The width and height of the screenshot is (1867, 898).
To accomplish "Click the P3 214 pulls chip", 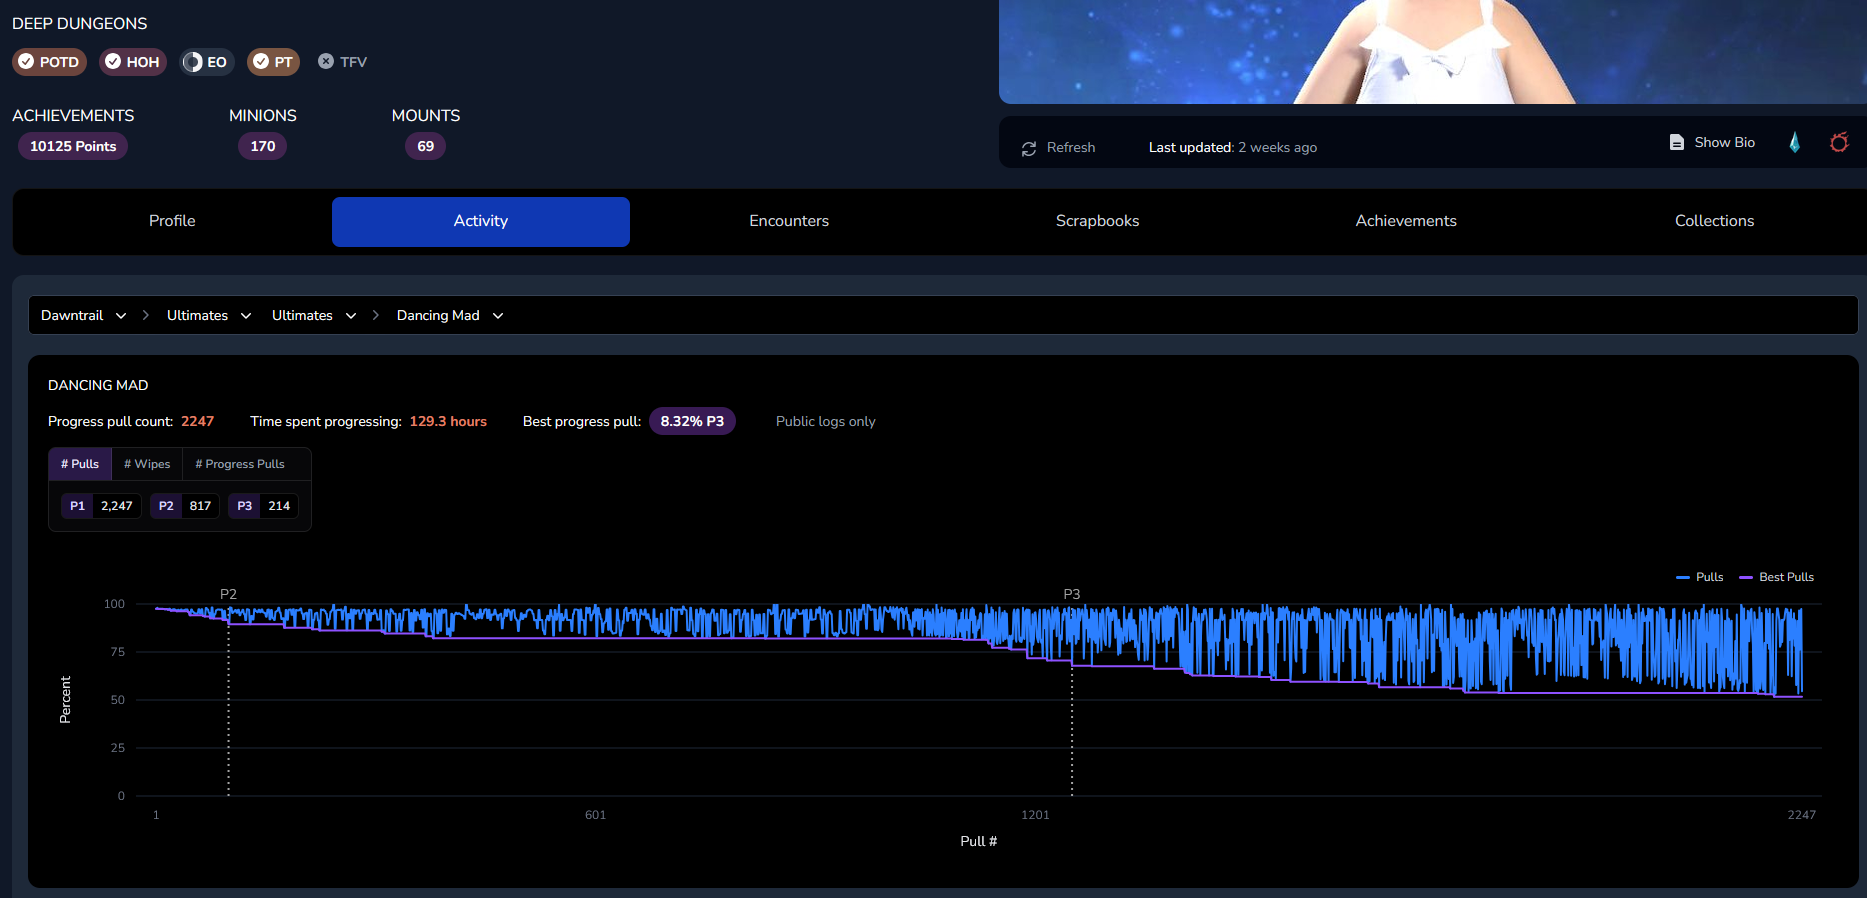I will pyautogui.click(x=264, y=506).
